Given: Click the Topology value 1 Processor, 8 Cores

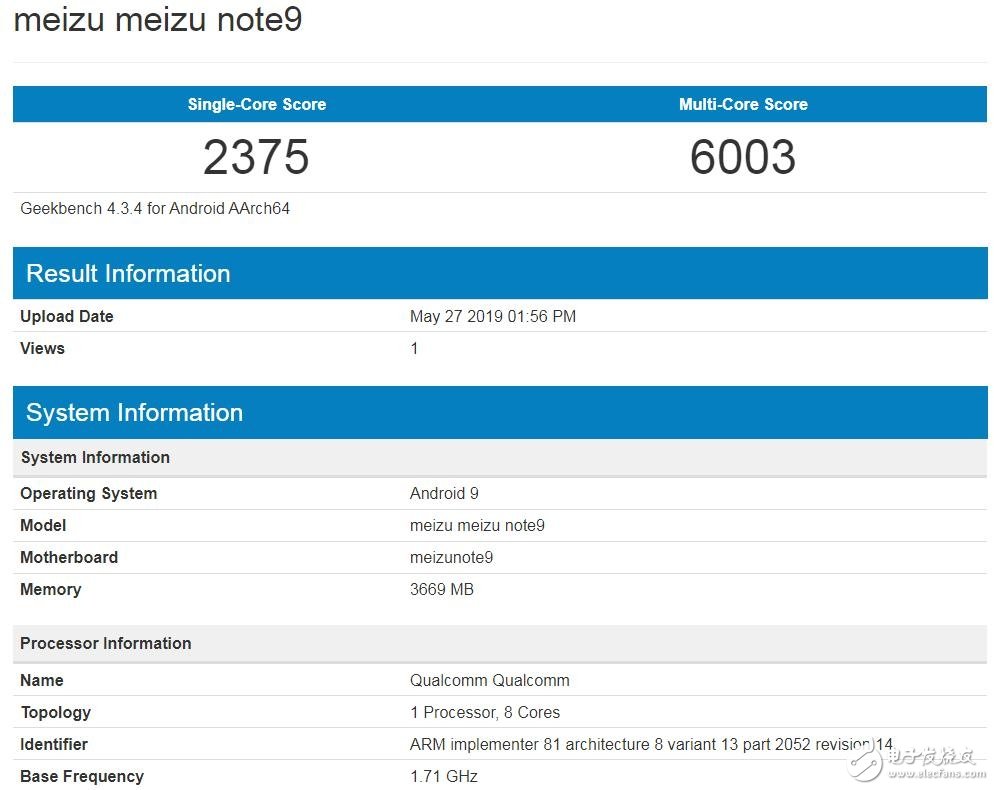Looking at the screenshot, I should [x=485, y=712].
